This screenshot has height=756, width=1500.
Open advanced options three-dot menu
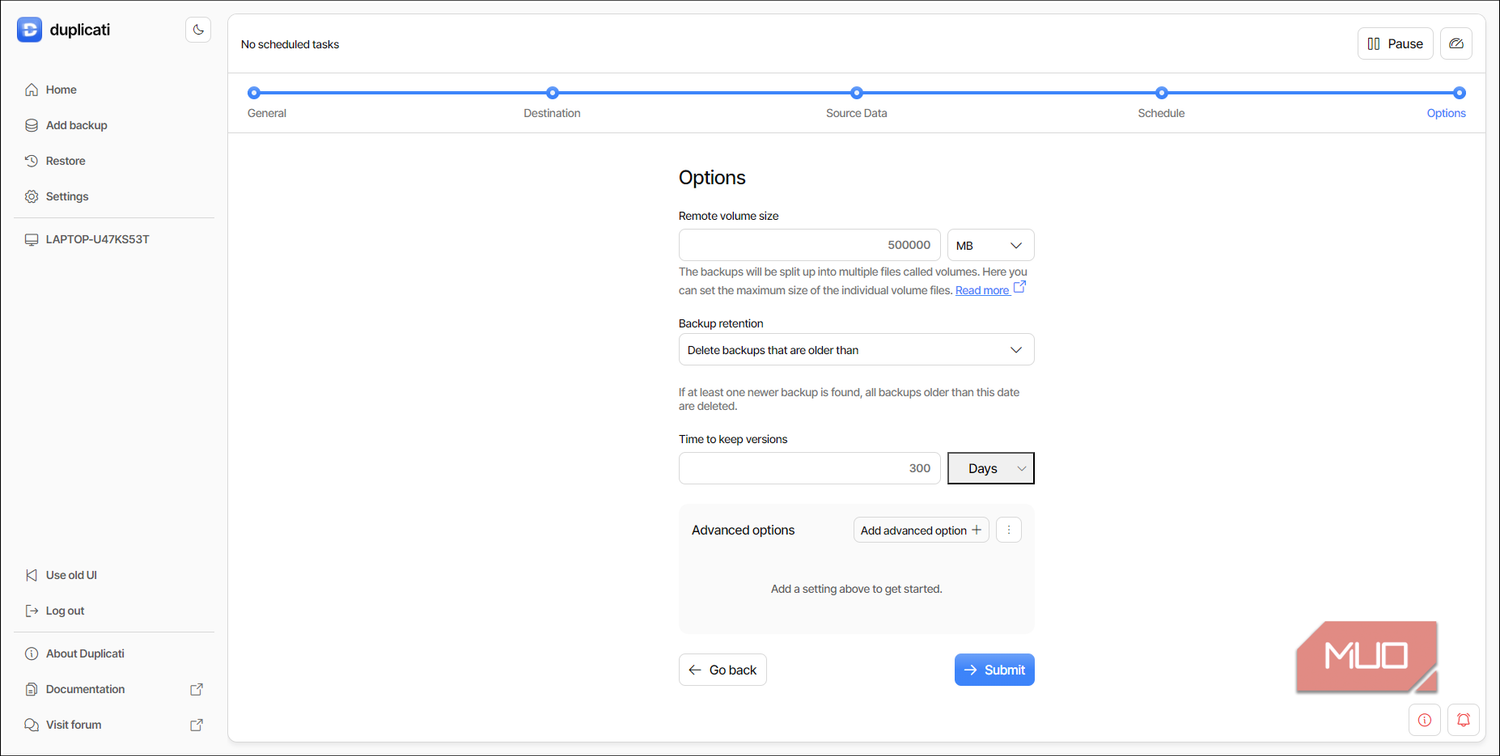[x=1009, y=530]
